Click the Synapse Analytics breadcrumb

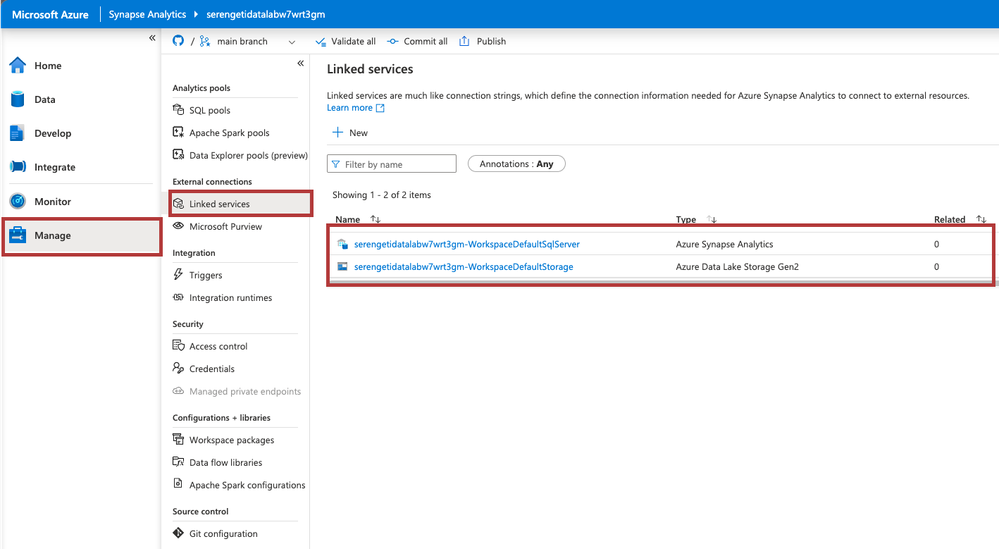point(147,14)
